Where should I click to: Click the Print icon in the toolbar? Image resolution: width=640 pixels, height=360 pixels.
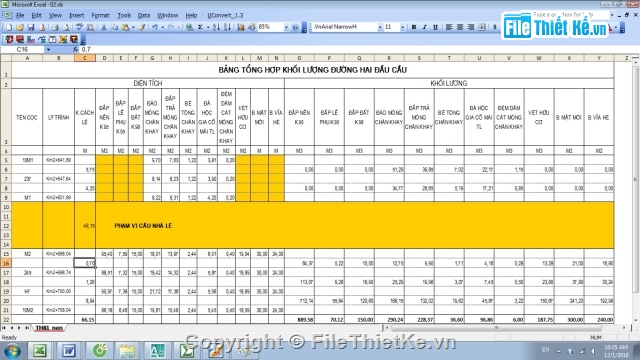coord(55,27)
